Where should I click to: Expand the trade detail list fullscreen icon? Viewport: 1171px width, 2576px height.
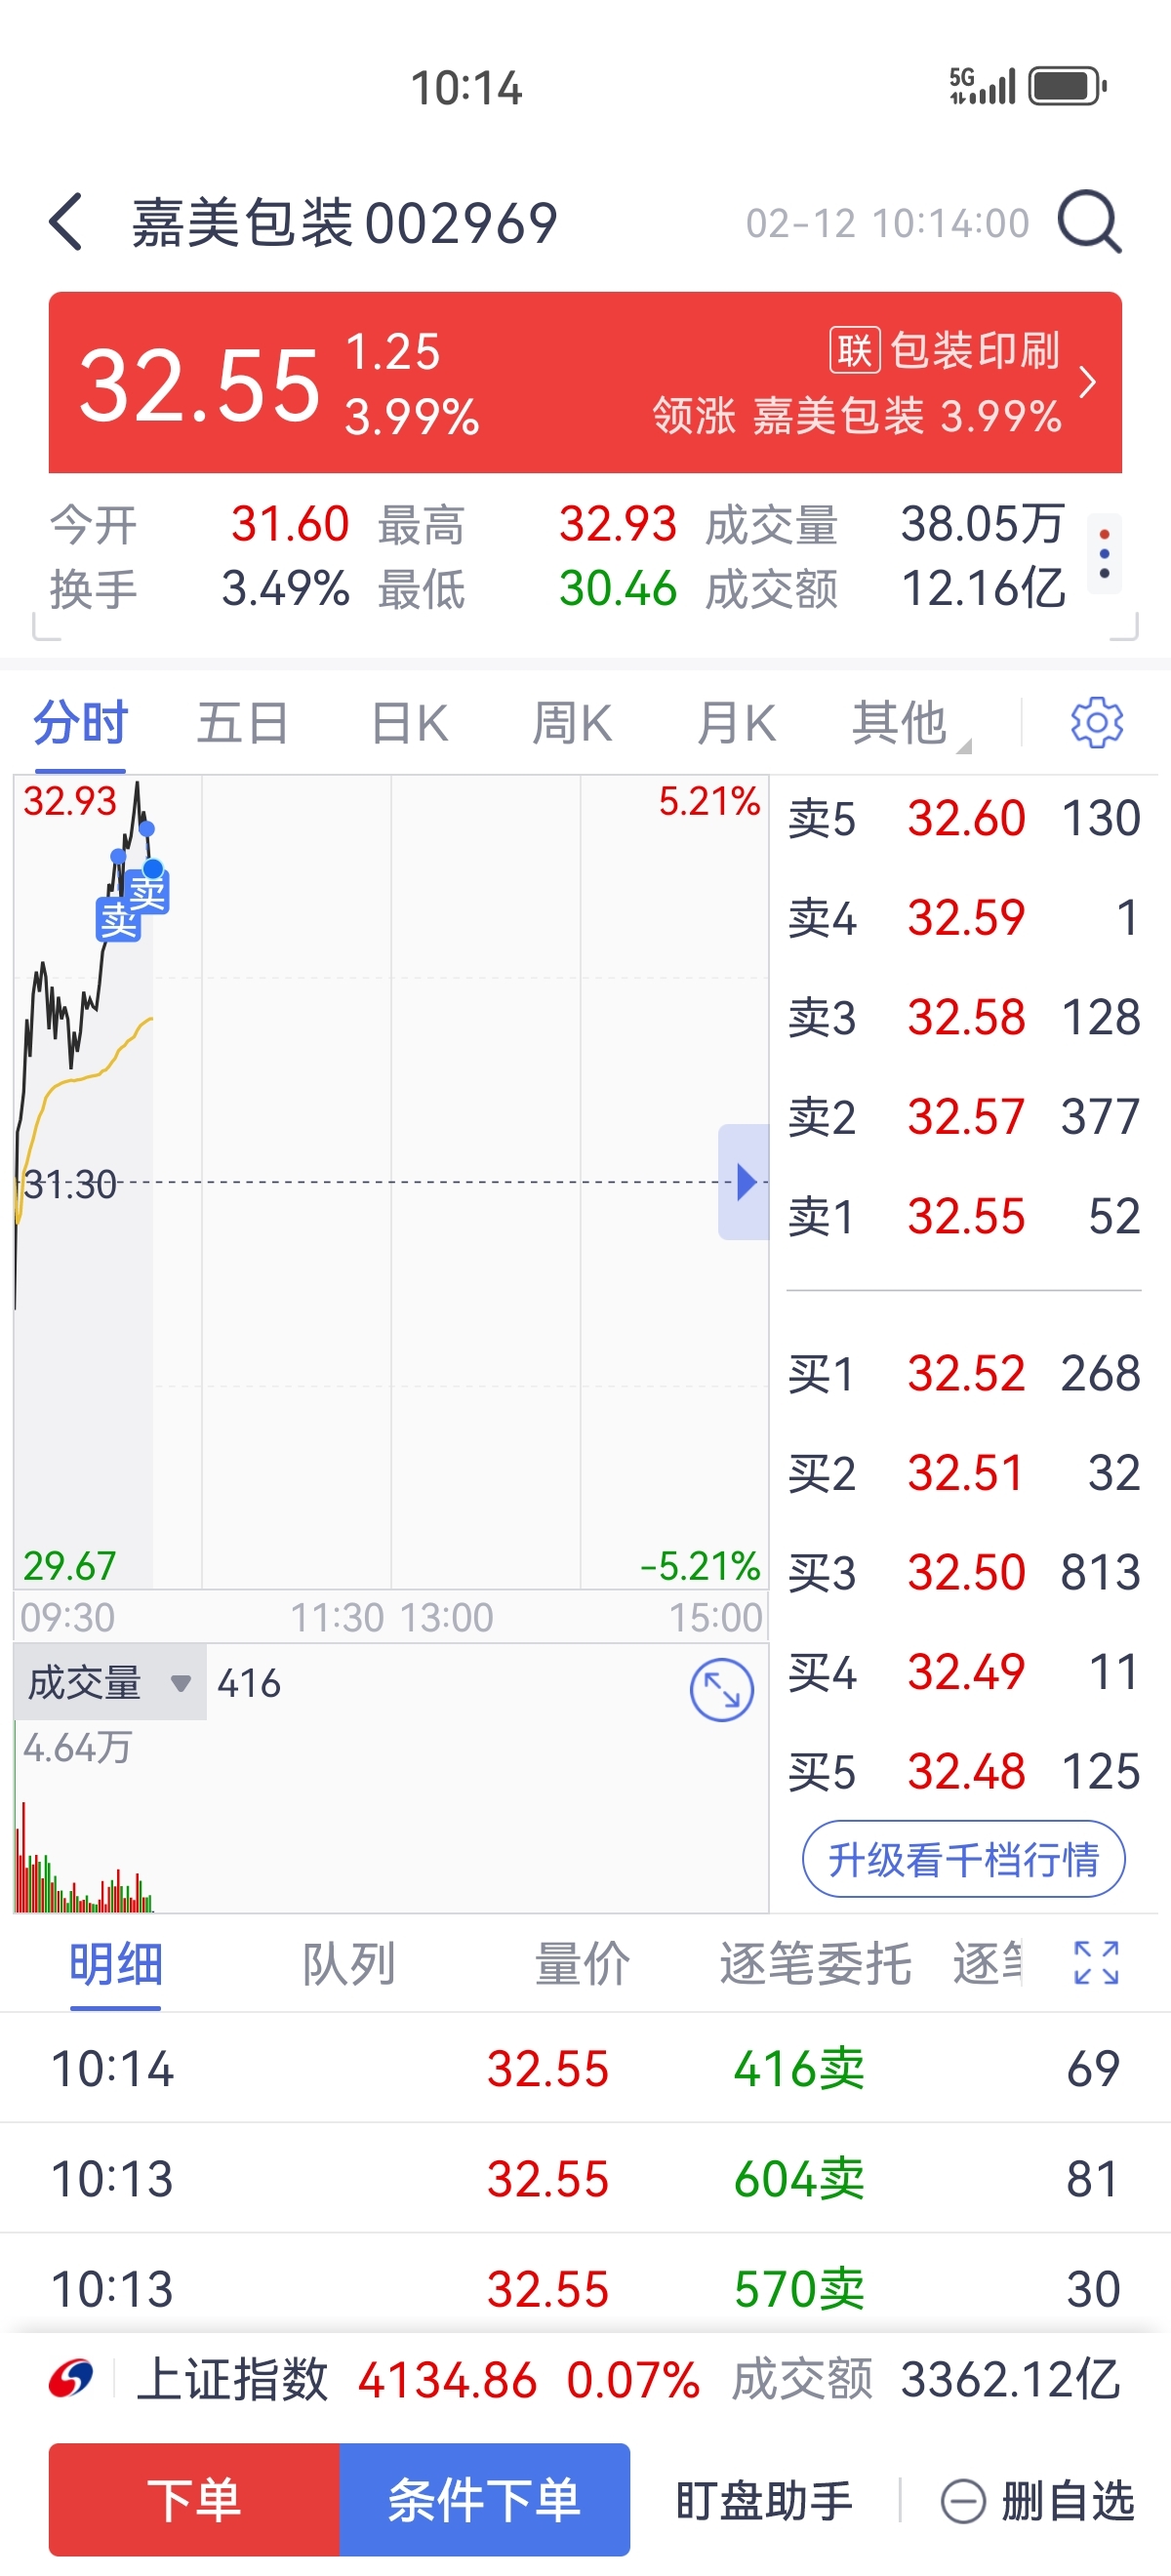coord(1096,1962)
